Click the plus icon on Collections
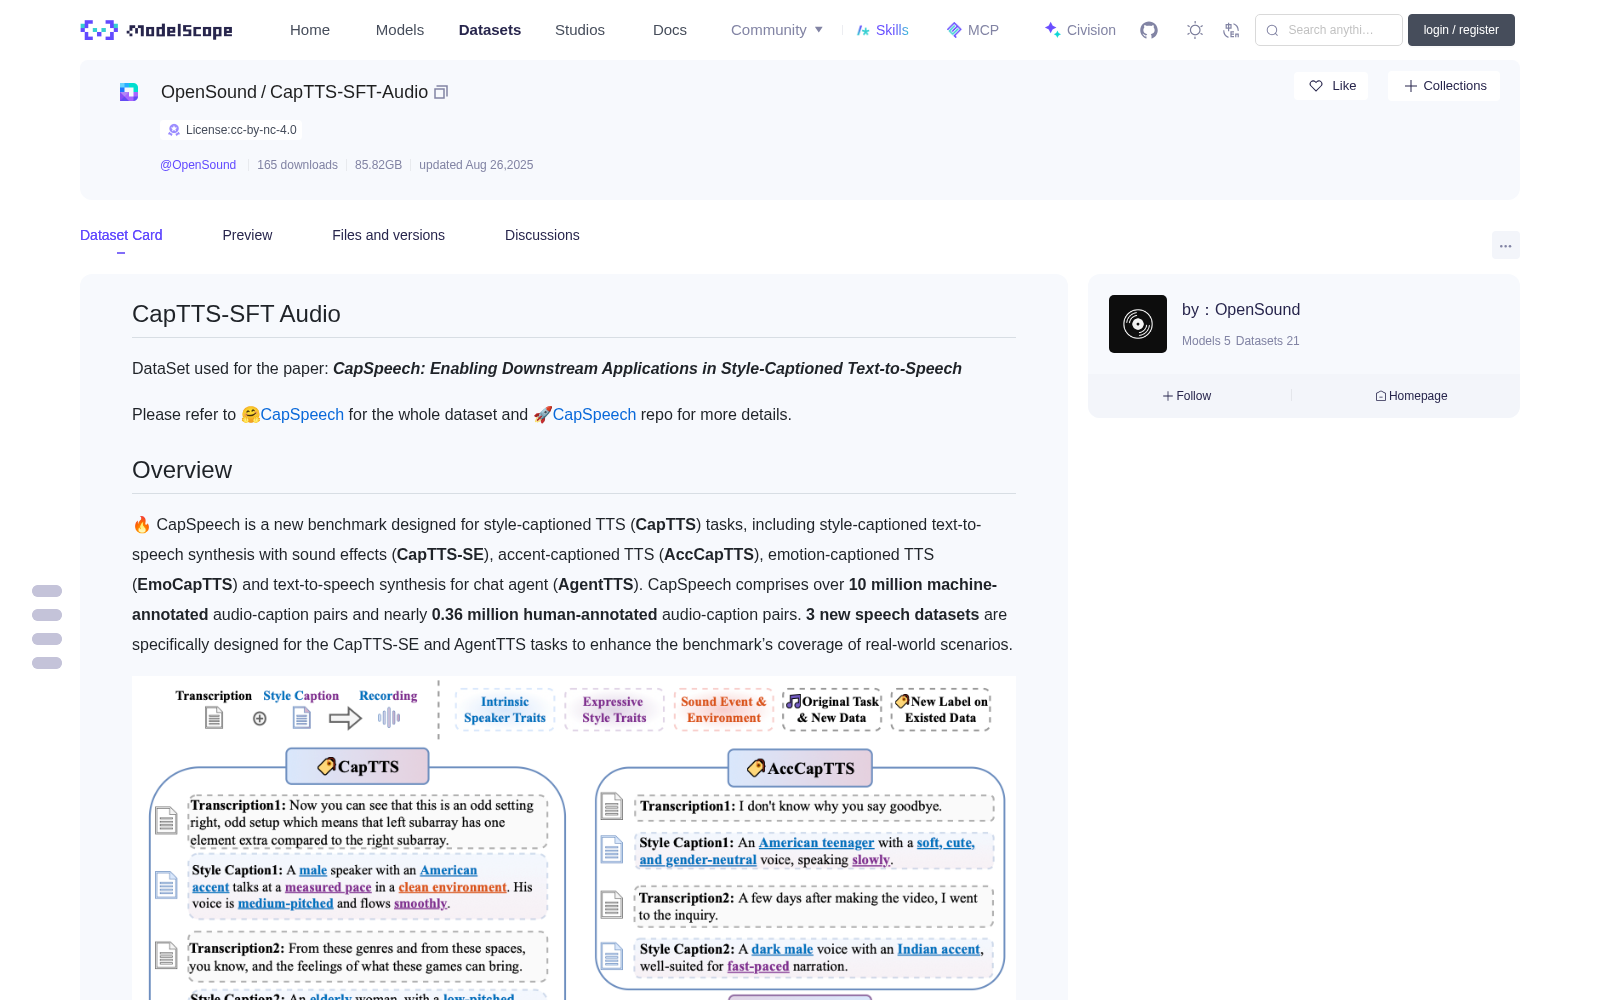The image size is (1600, 1000). tap(1411, 86)
